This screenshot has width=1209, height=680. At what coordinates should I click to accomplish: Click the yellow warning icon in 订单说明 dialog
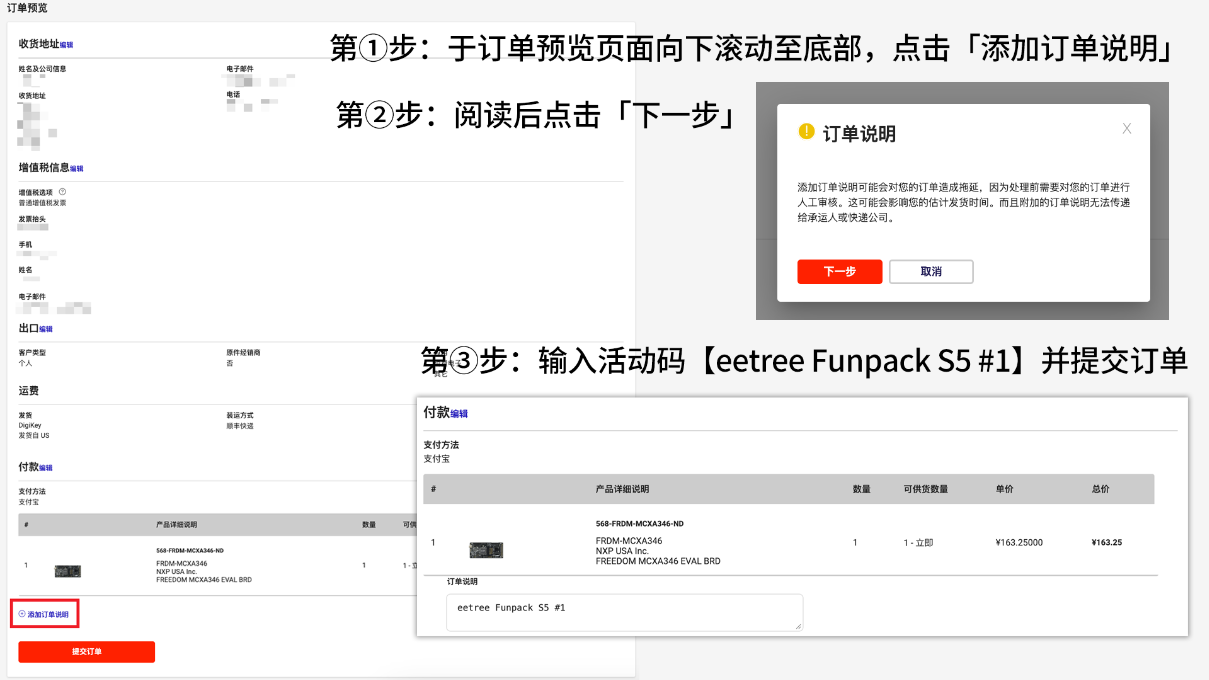(x=806, y=132)
